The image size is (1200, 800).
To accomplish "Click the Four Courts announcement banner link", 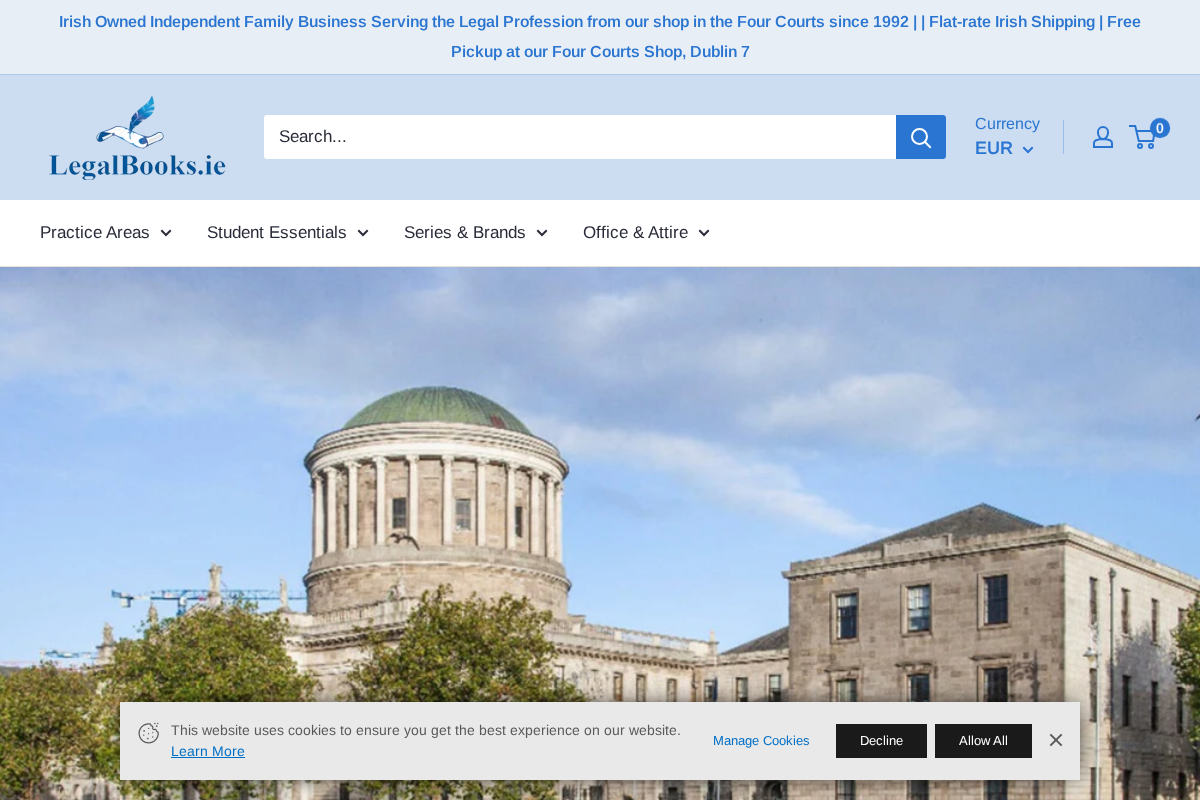I will tap(600, 36).
